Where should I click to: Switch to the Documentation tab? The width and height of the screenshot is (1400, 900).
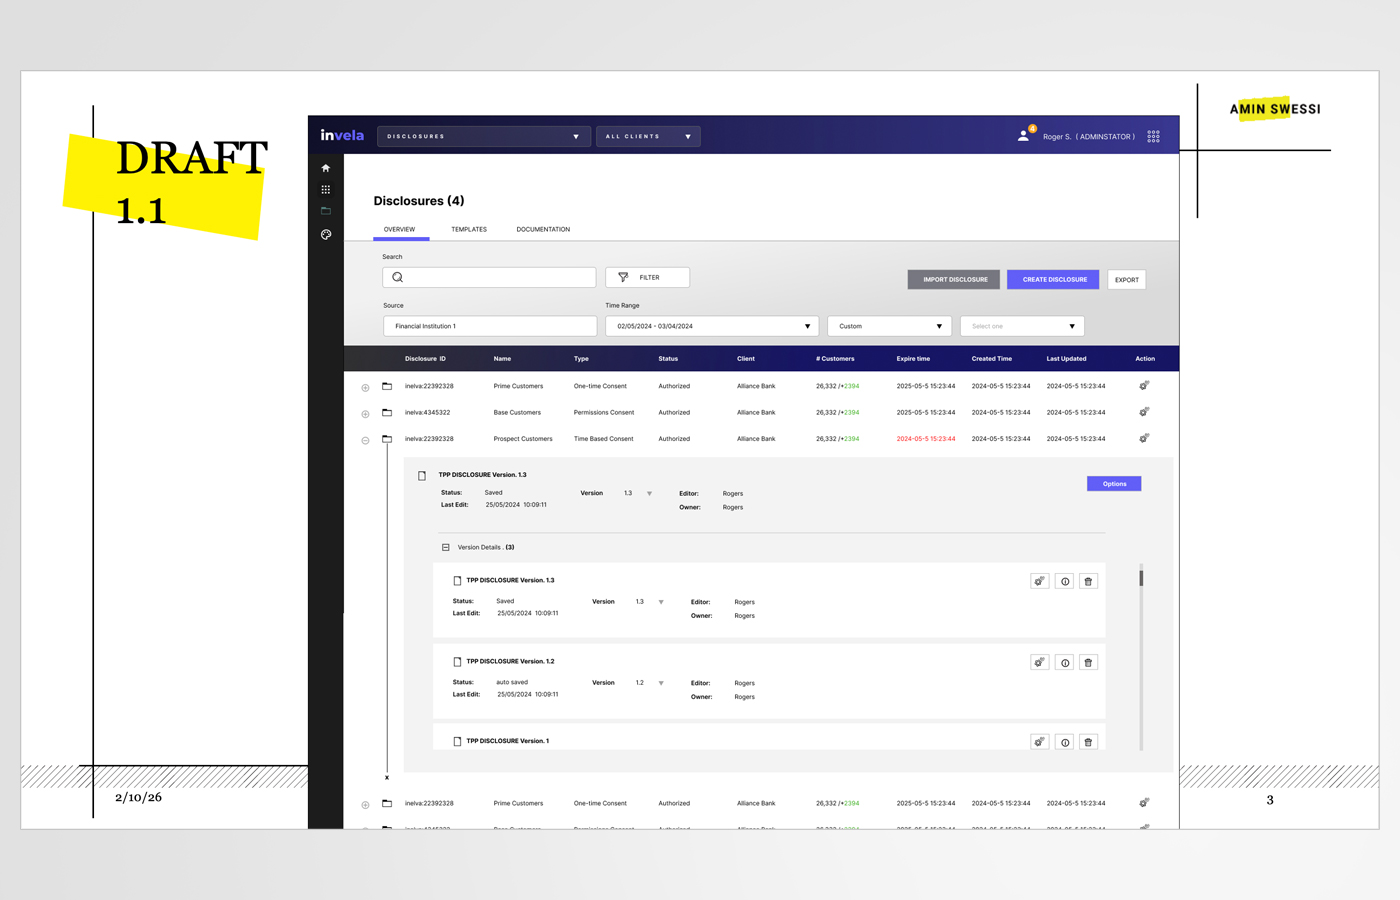[543, 230]
